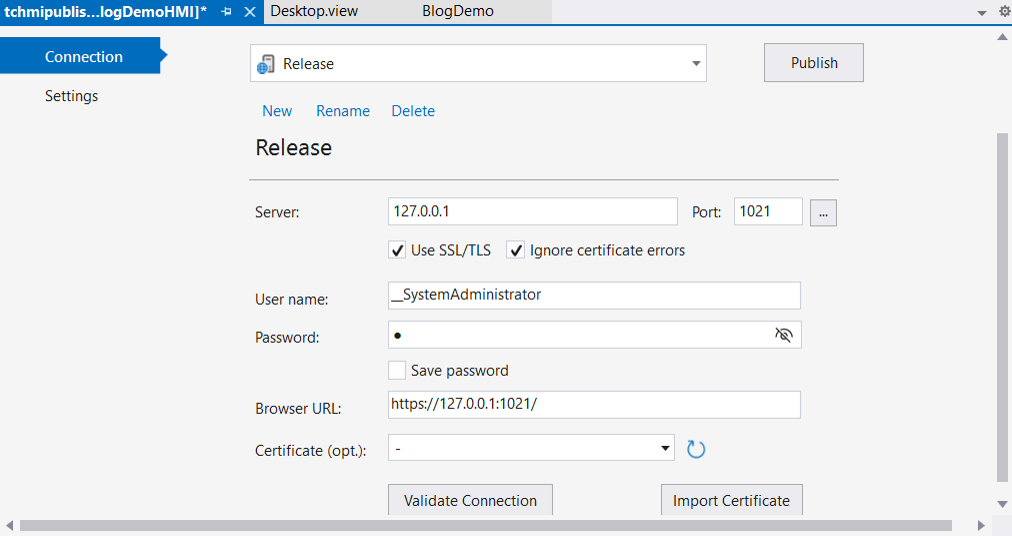Switch to the Desktop.view tab
This screenshot has width=1012, height=536.
pyautogui.click(x=314, y=11)
